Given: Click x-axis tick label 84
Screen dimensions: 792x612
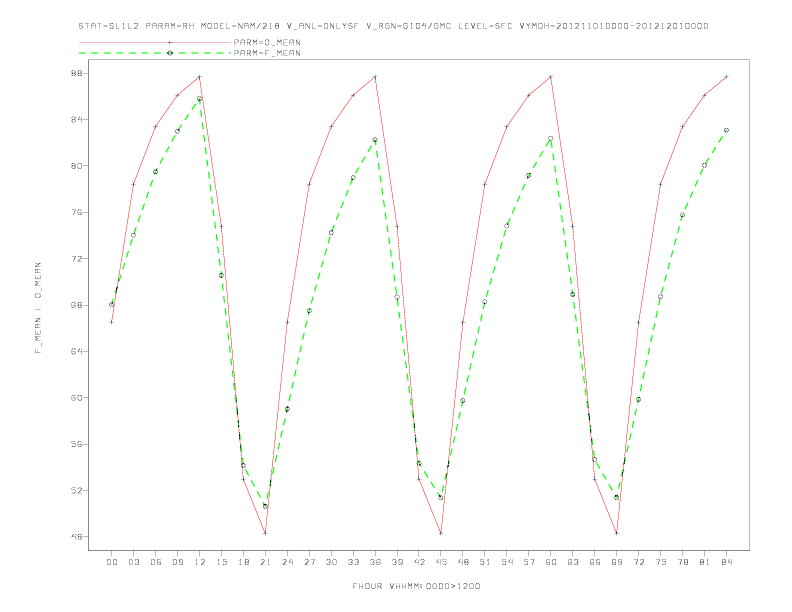Looking at the screenshot, I should (727, 562).
